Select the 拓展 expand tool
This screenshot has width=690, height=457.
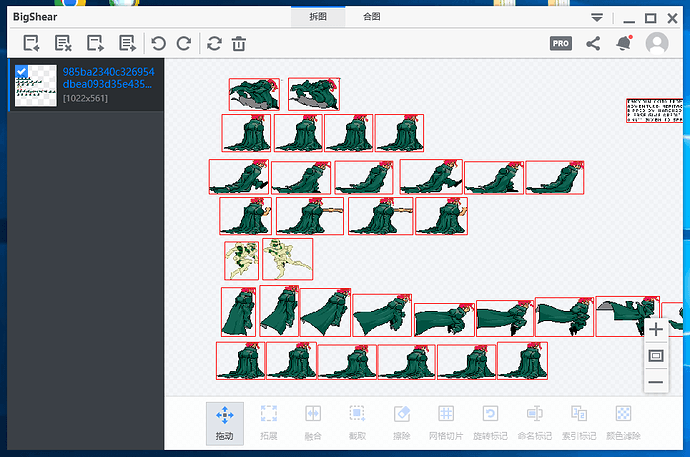pyautogui.click(x=268, y=423)
